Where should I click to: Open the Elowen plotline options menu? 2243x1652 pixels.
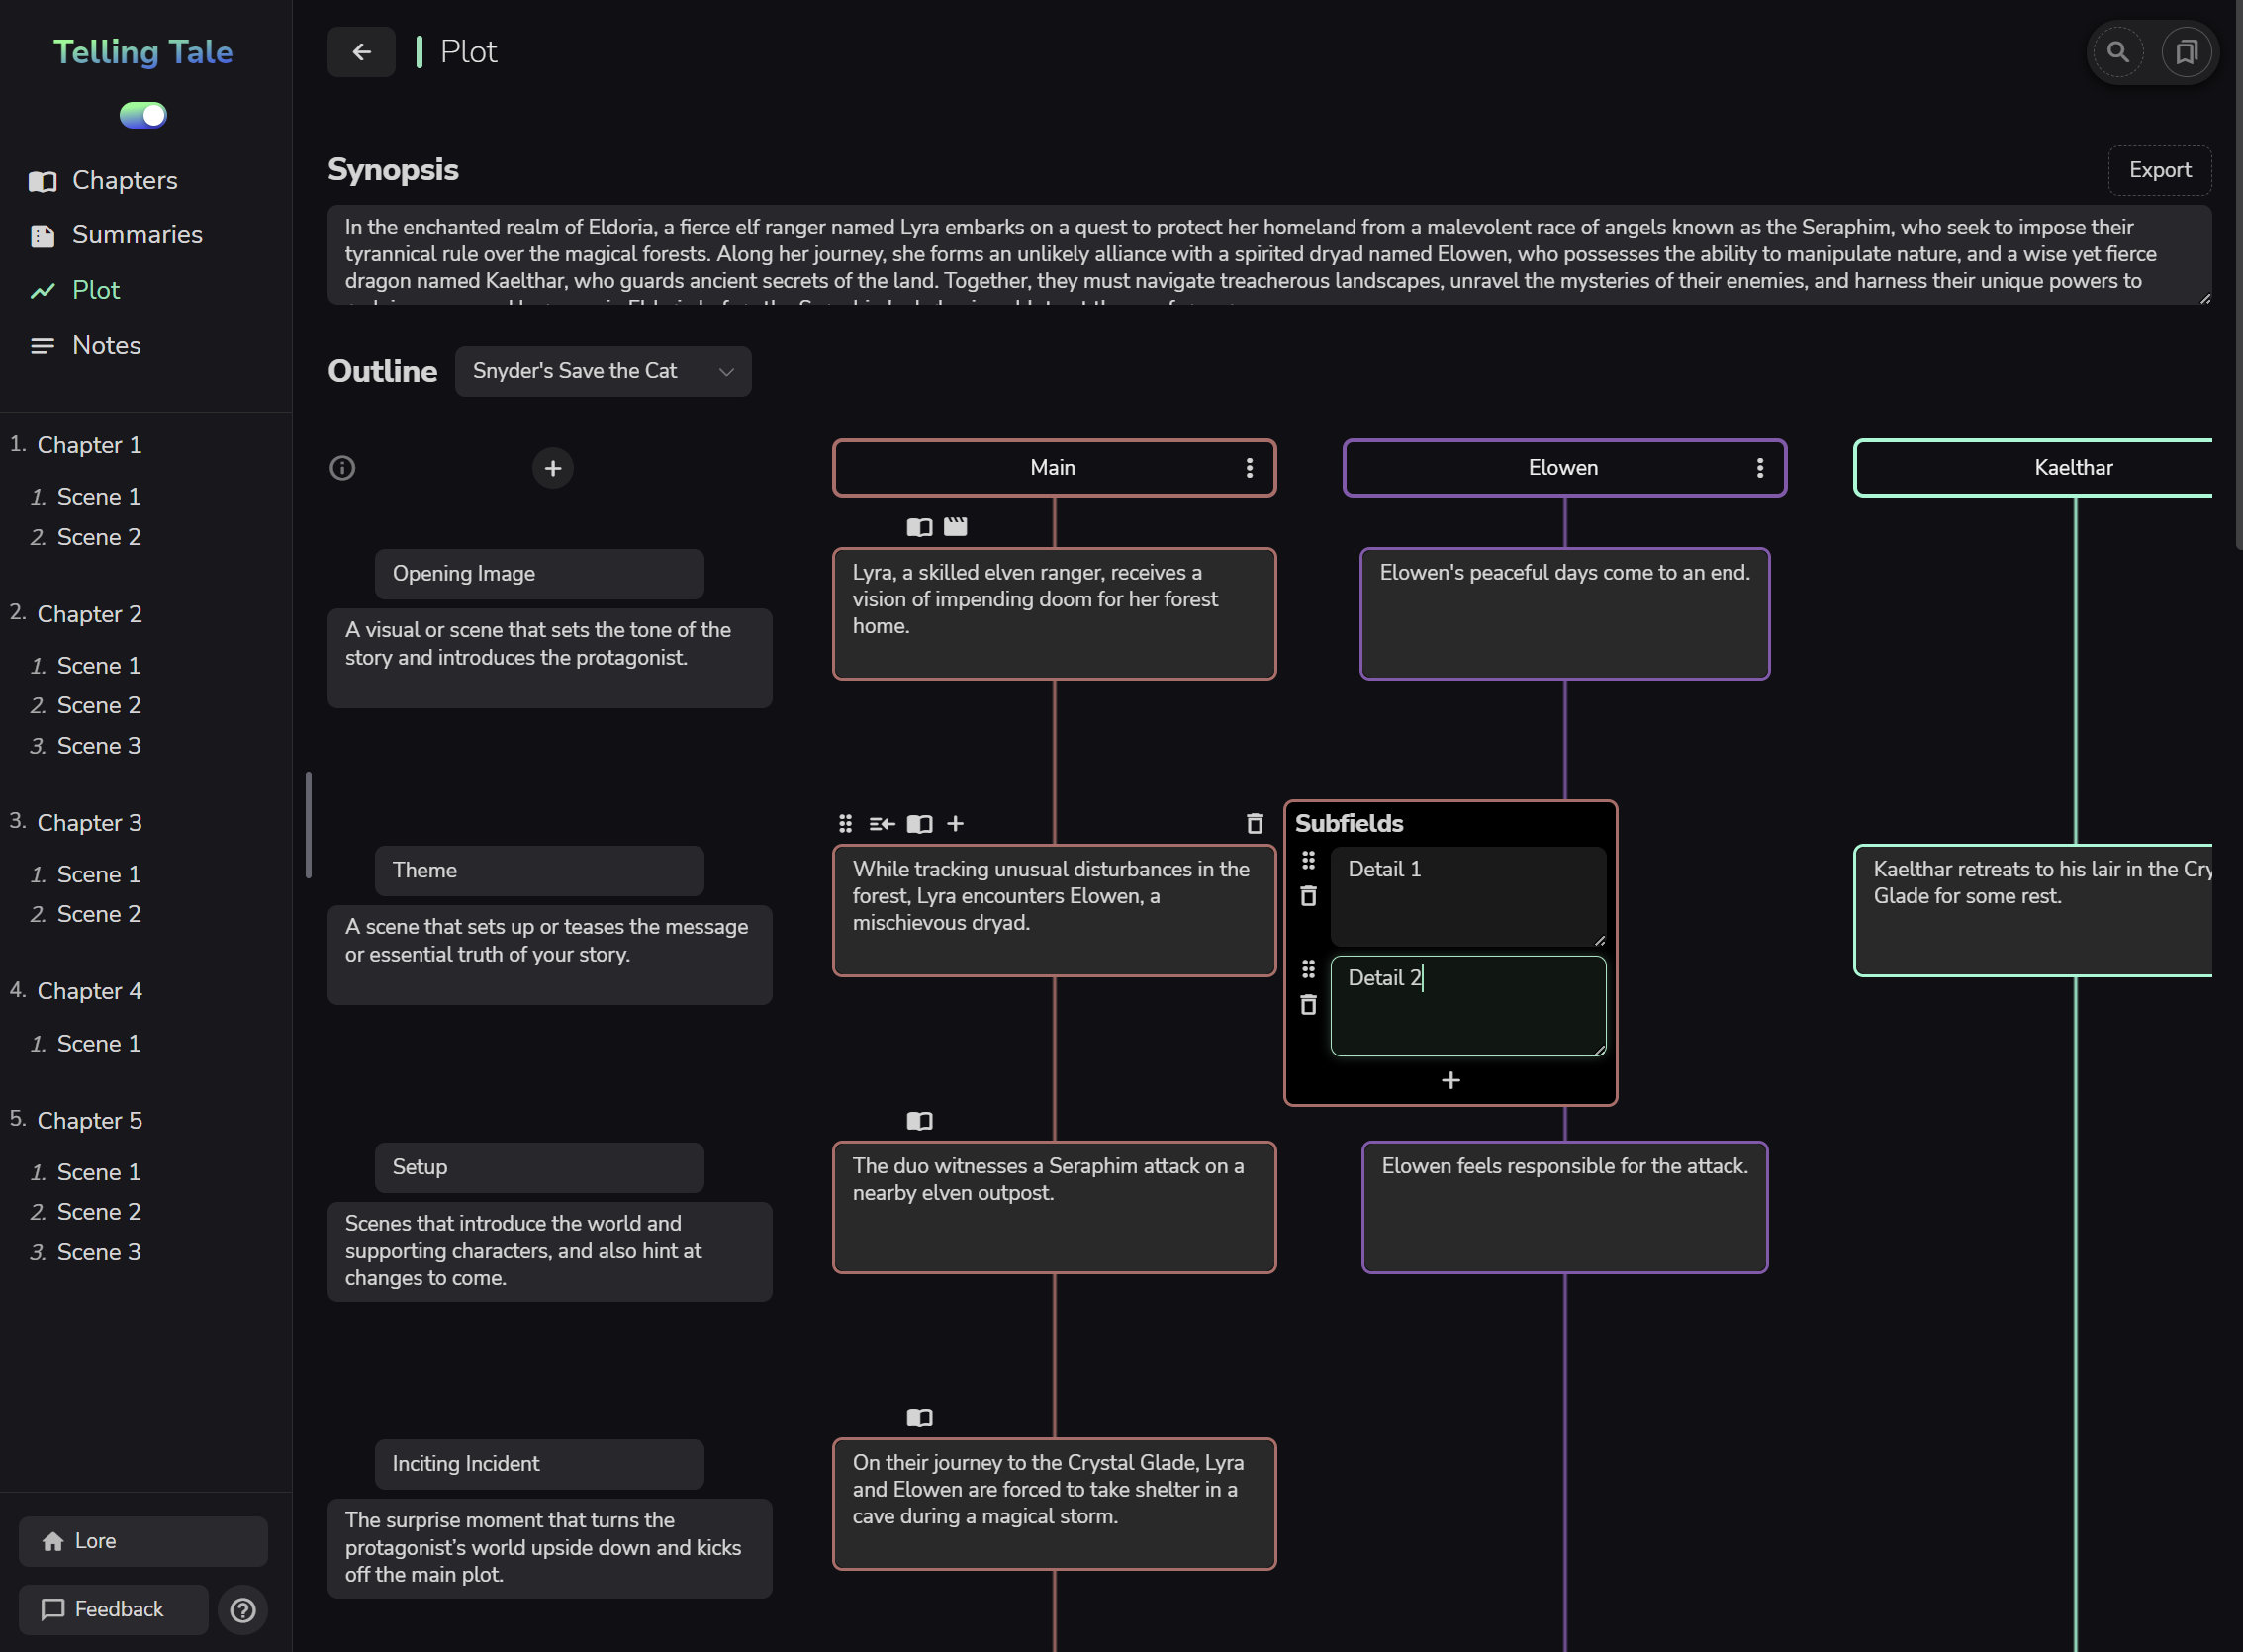tap(1759, 468)
